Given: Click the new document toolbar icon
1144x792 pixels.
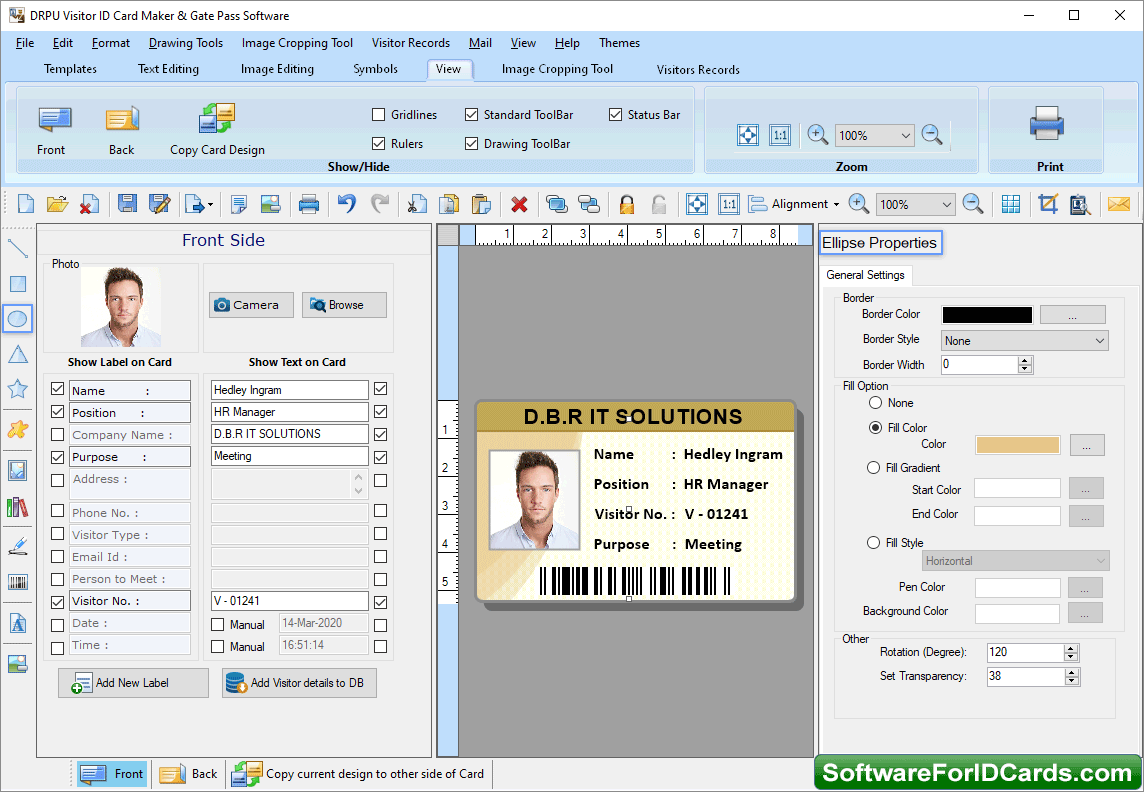Looking at the screenshot, I should tap(26, 204).
